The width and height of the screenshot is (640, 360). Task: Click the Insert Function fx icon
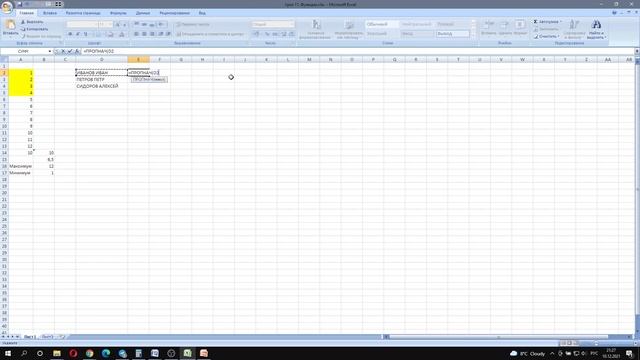coord(77,51)
